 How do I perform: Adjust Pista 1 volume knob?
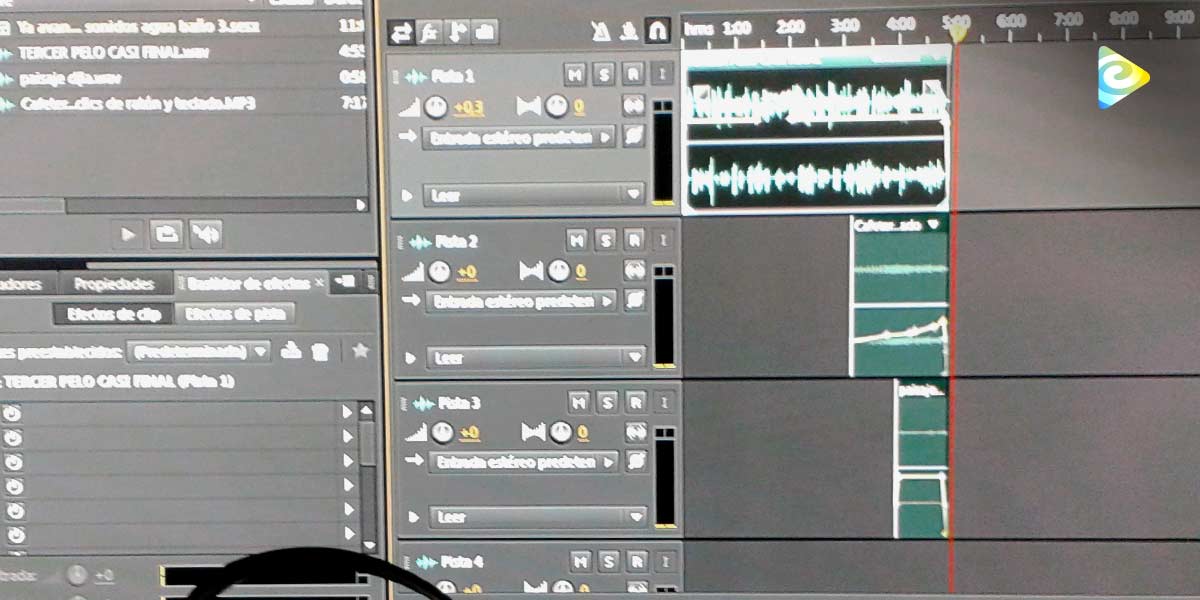point(435,106)
